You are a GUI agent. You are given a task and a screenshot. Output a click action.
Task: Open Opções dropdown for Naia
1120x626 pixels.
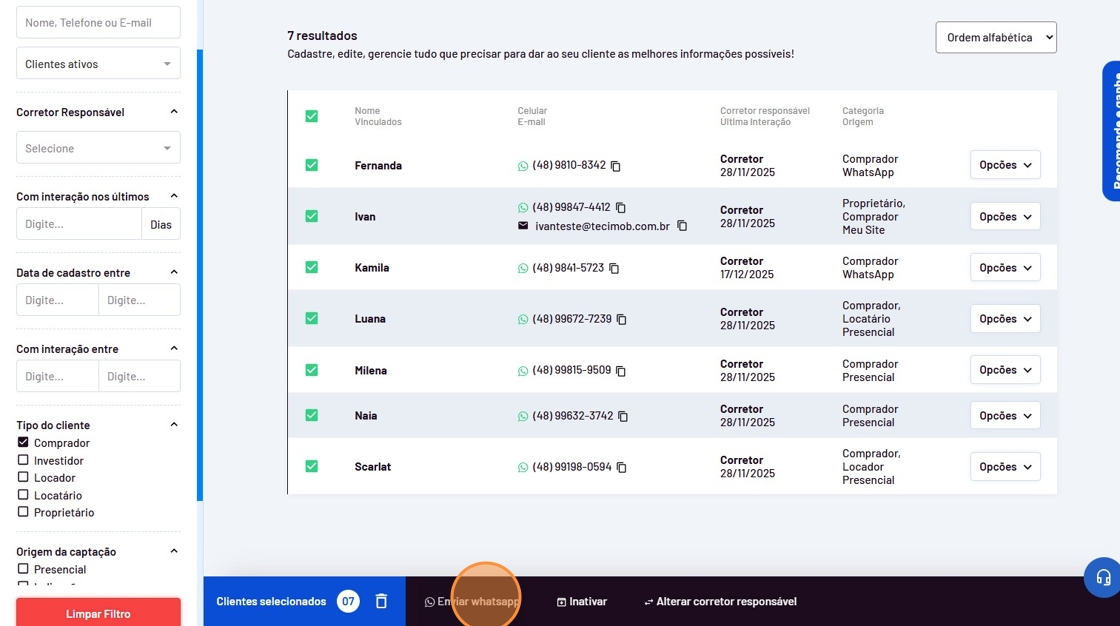click(x=1004, y=416)
